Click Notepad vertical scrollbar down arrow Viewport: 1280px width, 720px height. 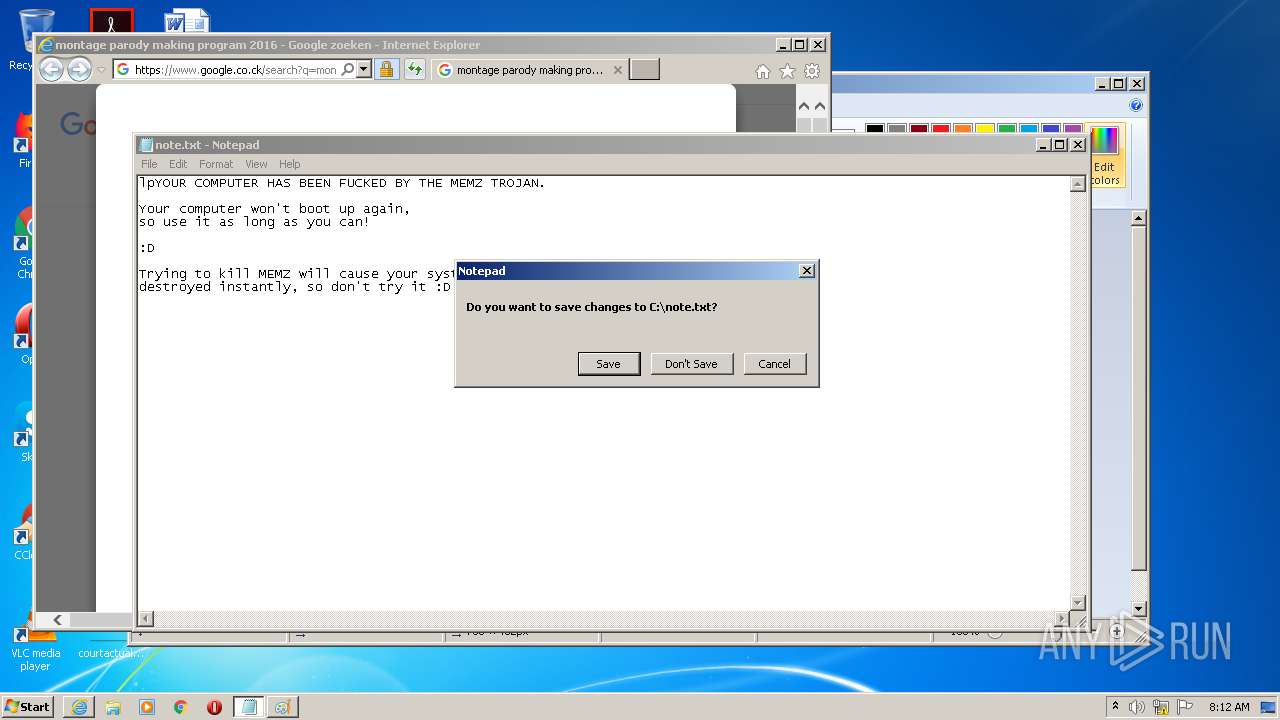[1077, 603]
